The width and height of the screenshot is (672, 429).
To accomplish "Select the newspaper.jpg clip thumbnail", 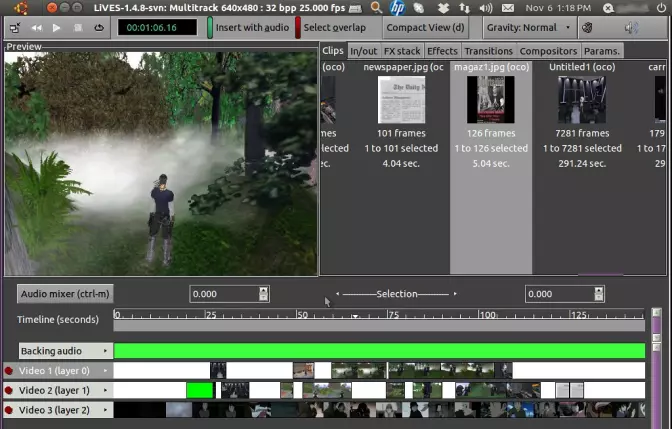I will (402, 100).
